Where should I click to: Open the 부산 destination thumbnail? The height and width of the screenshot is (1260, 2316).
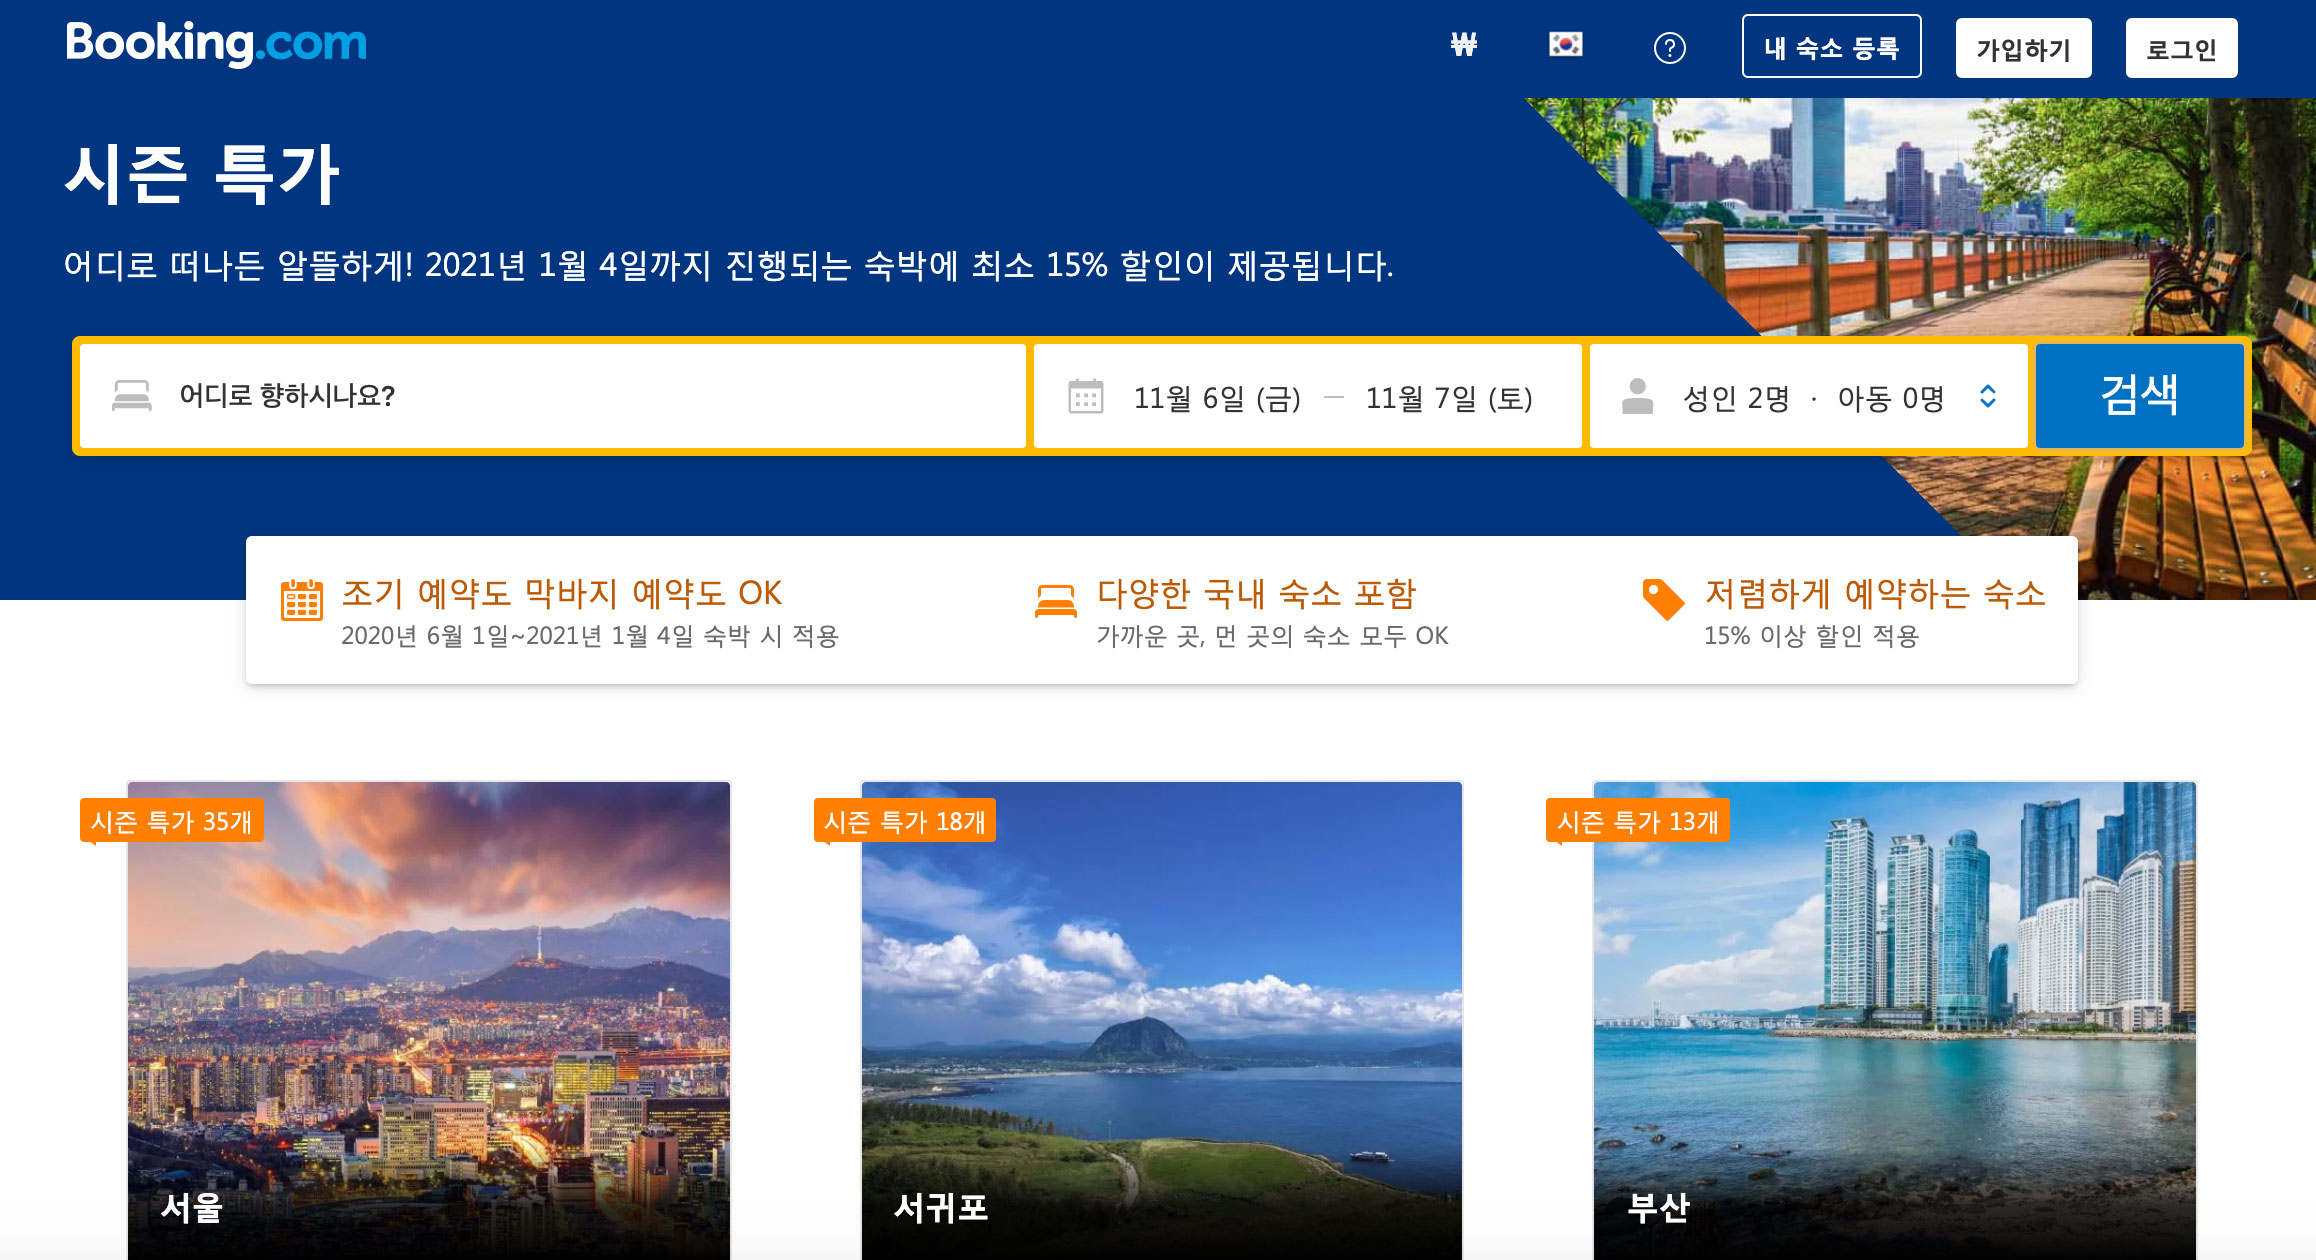[1894, 1020]
